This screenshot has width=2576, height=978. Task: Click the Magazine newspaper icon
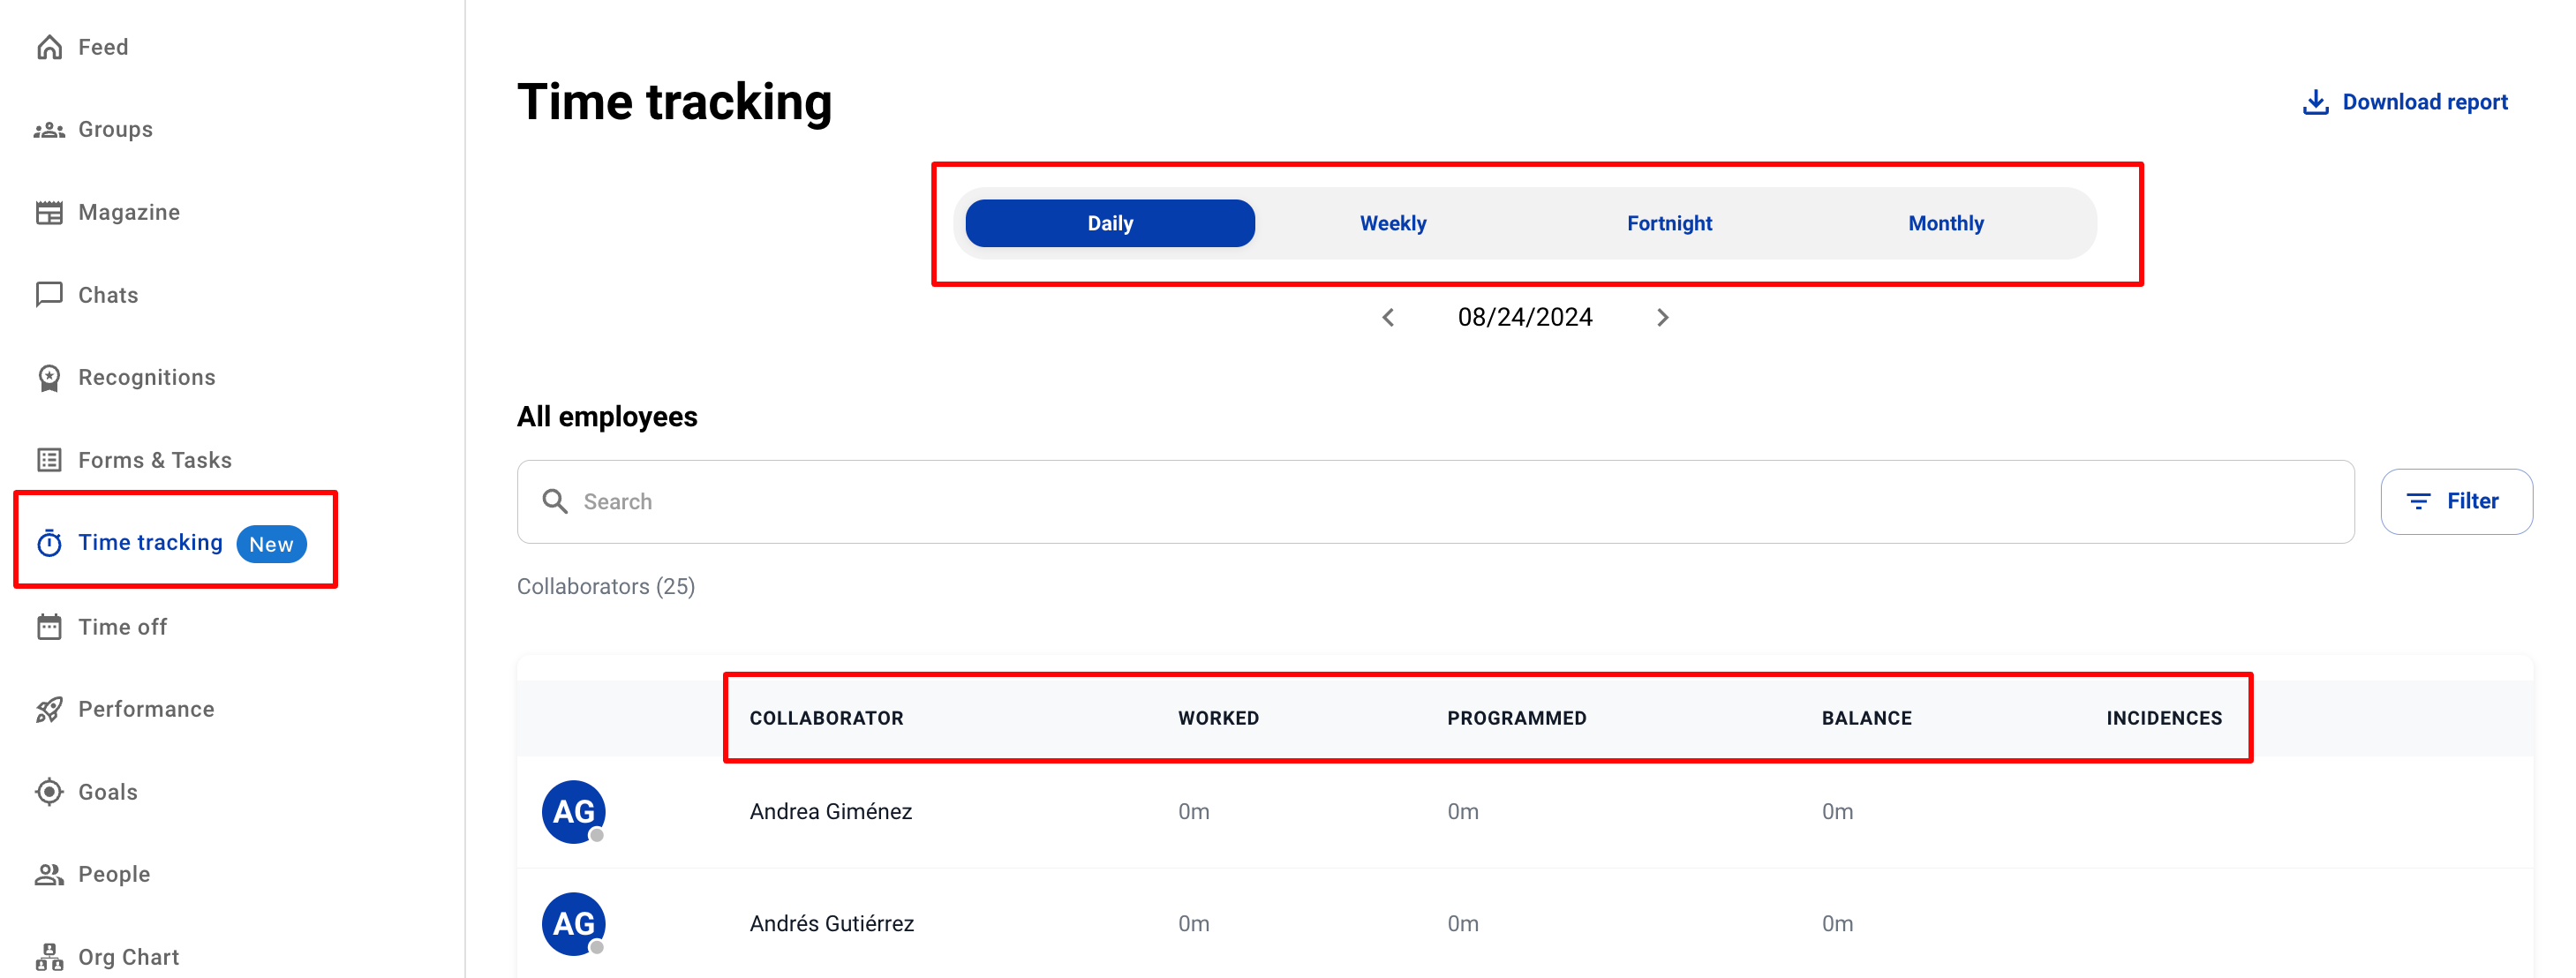(49, 213)
